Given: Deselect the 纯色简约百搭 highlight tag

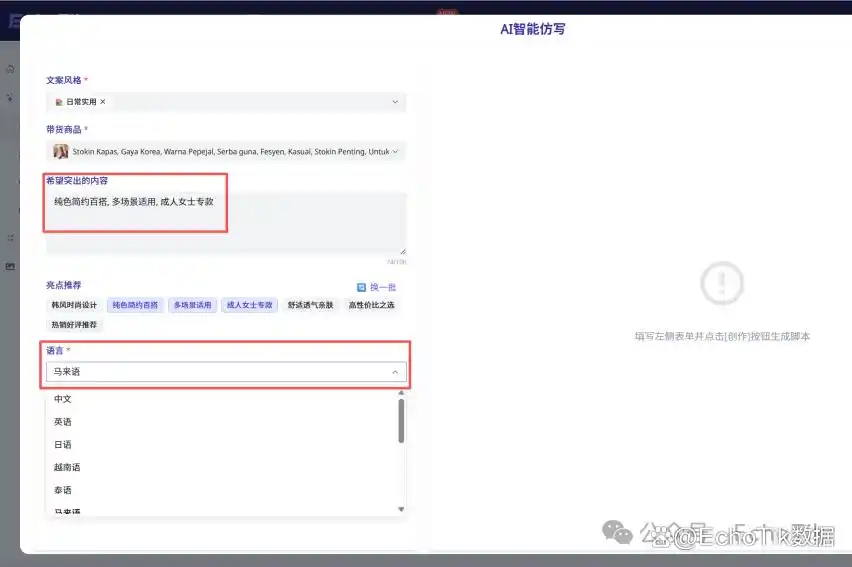Looking at the screenshot, I should click(x=134, y=305).
